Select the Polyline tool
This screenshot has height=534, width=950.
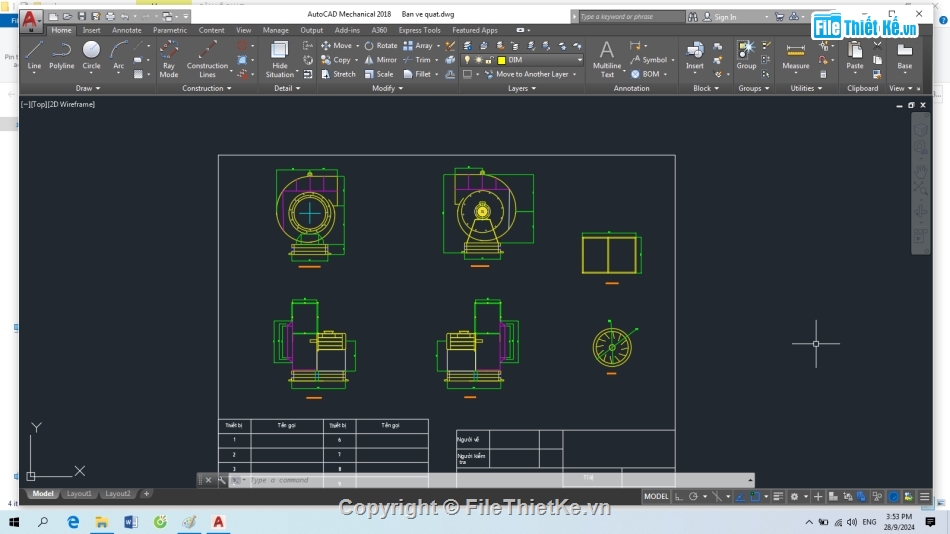61,55
